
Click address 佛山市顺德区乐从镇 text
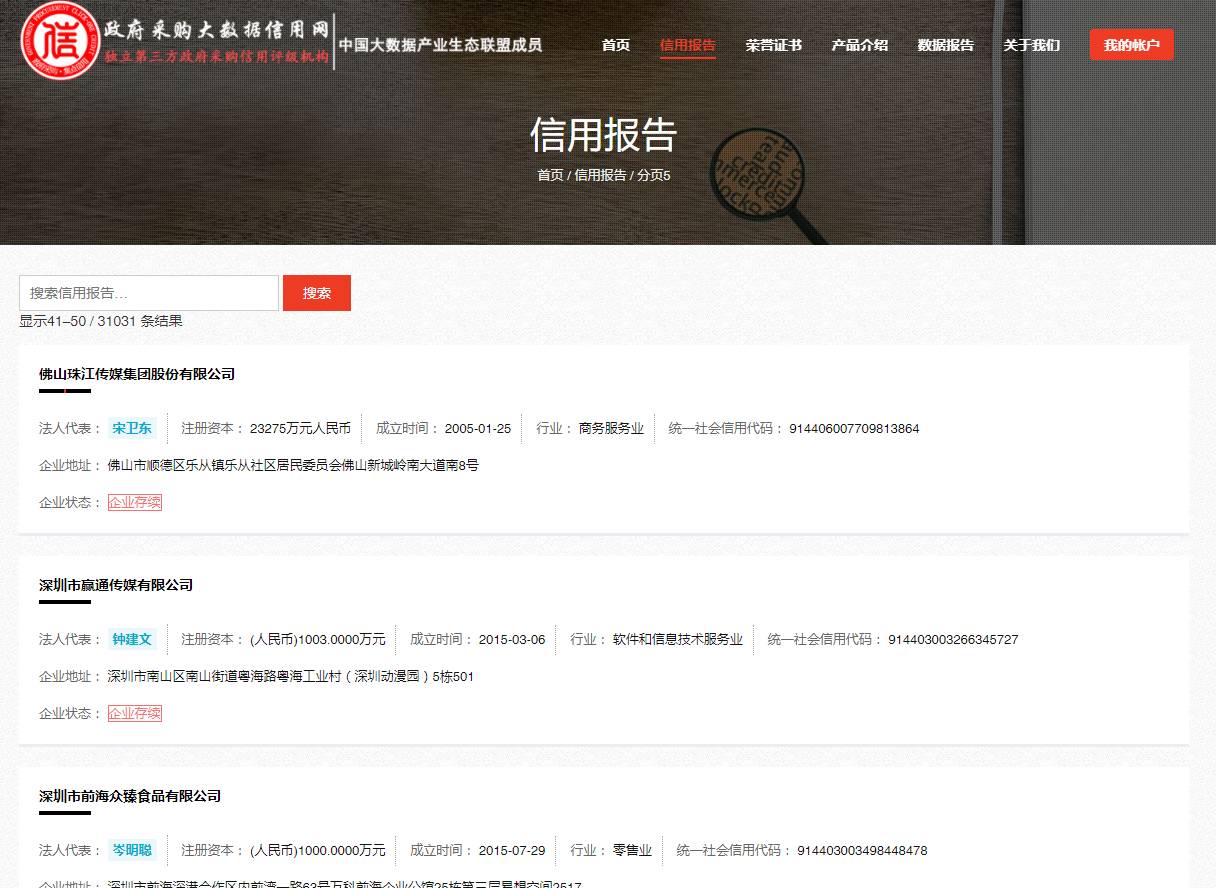[293, 466]
